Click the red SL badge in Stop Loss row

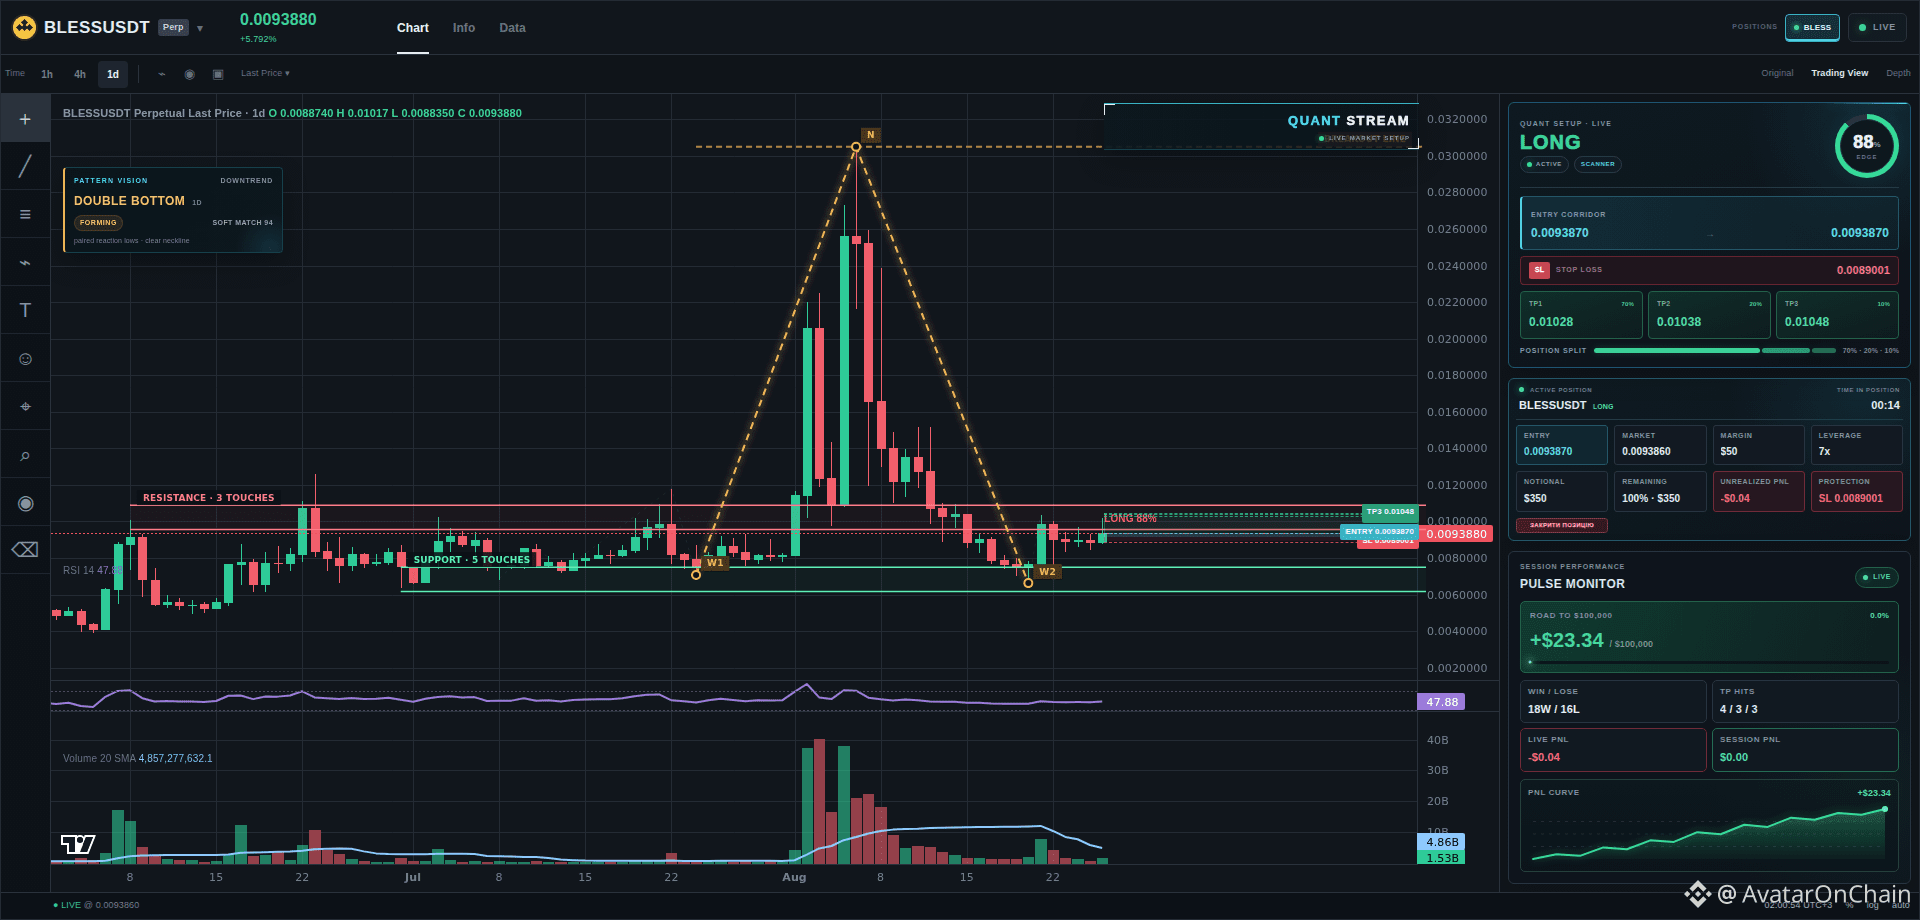click(x=1539, y=270)
